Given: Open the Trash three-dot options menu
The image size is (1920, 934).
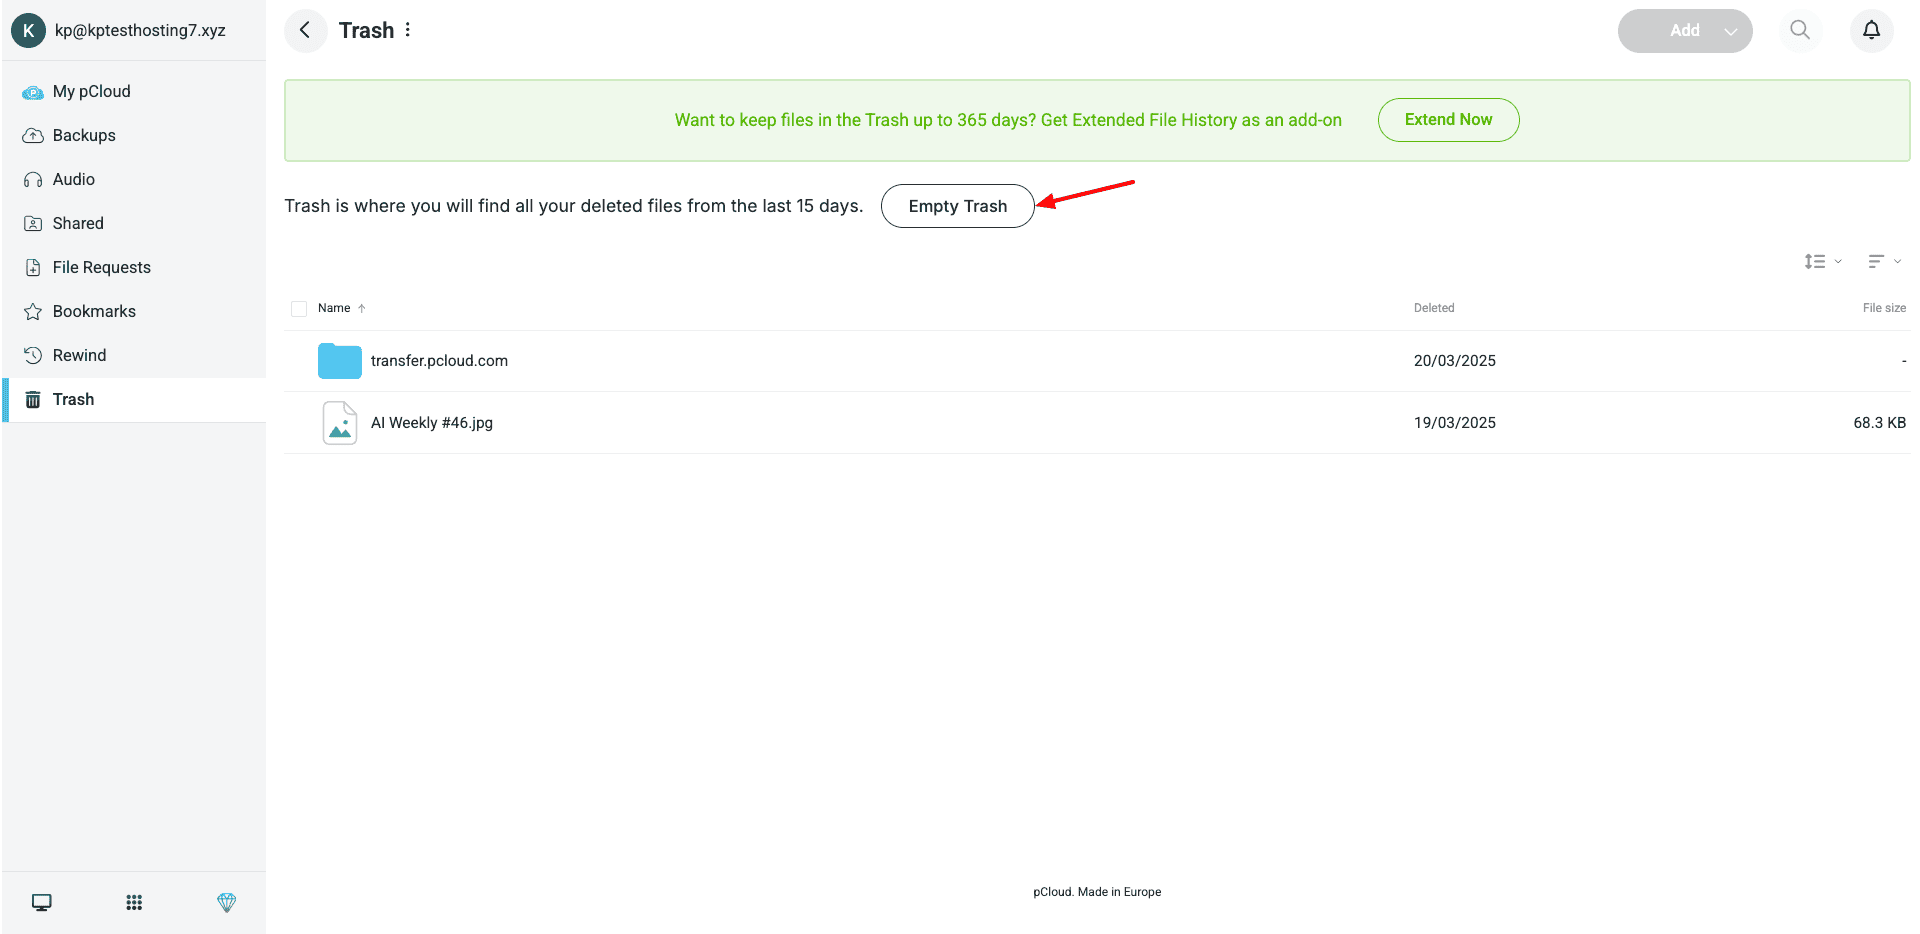Looking at the screenshot, I should (x=408, y=30).
